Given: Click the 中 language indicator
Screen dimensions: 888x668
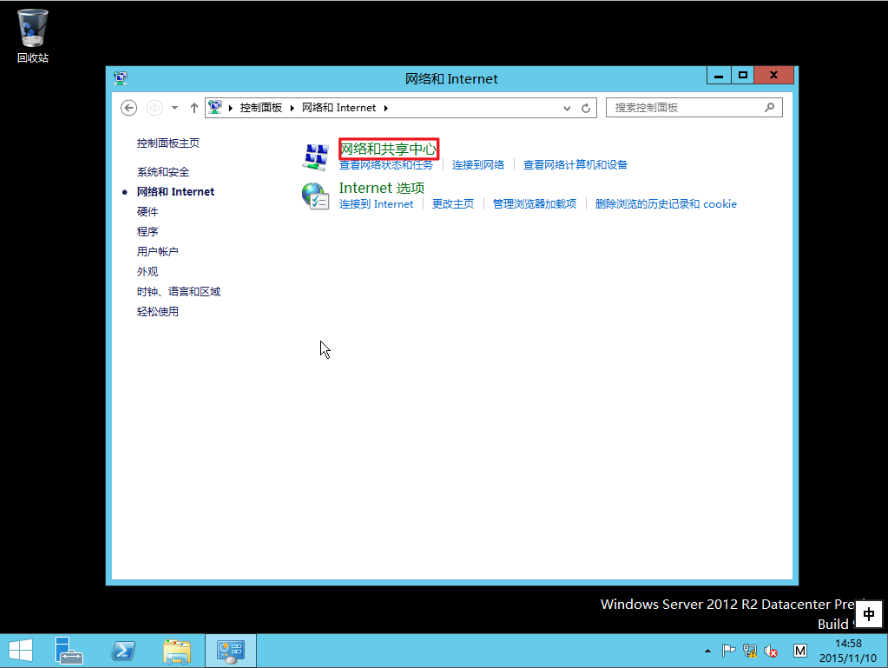Looking at the screenshot, I should (869, 614).
